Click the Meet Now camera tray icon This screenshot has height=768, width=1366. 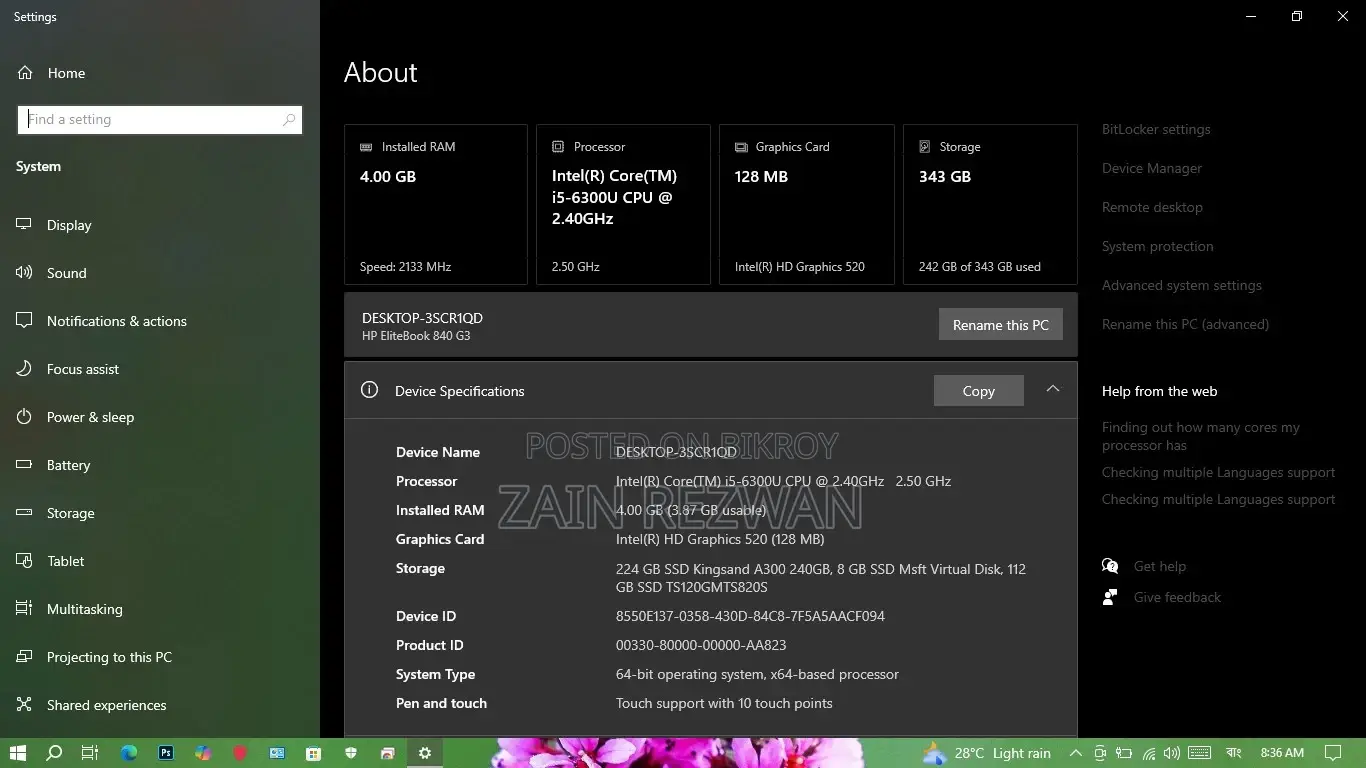[x=1100, y=753]
